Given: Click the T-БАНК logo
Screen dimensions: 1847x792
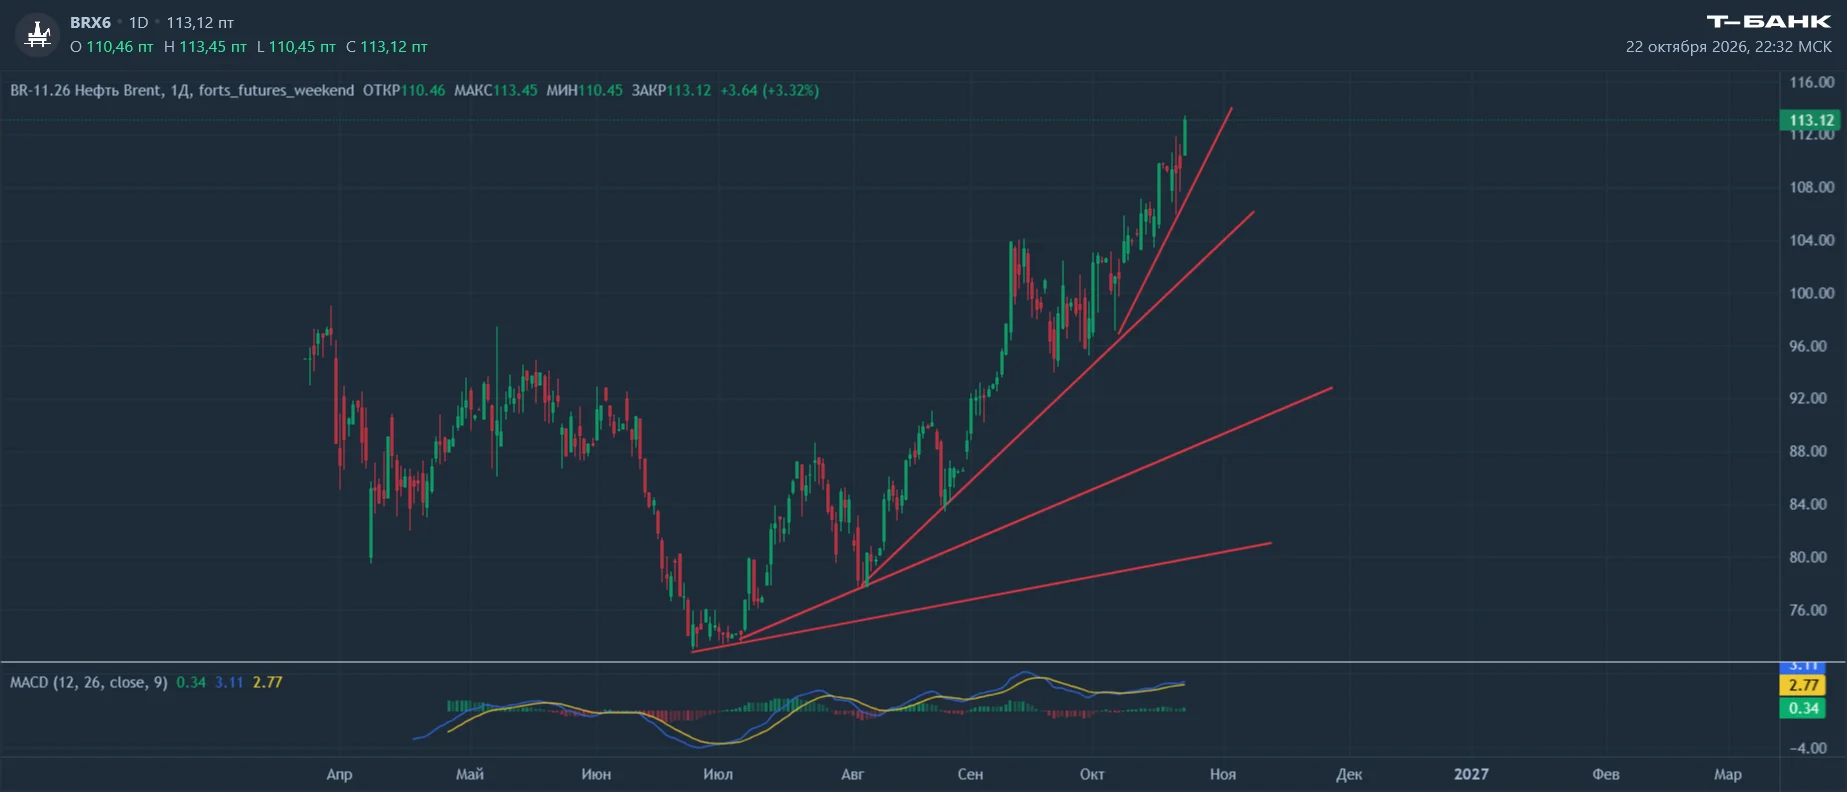Looking at the screenshot, I should pos(1768,21).
